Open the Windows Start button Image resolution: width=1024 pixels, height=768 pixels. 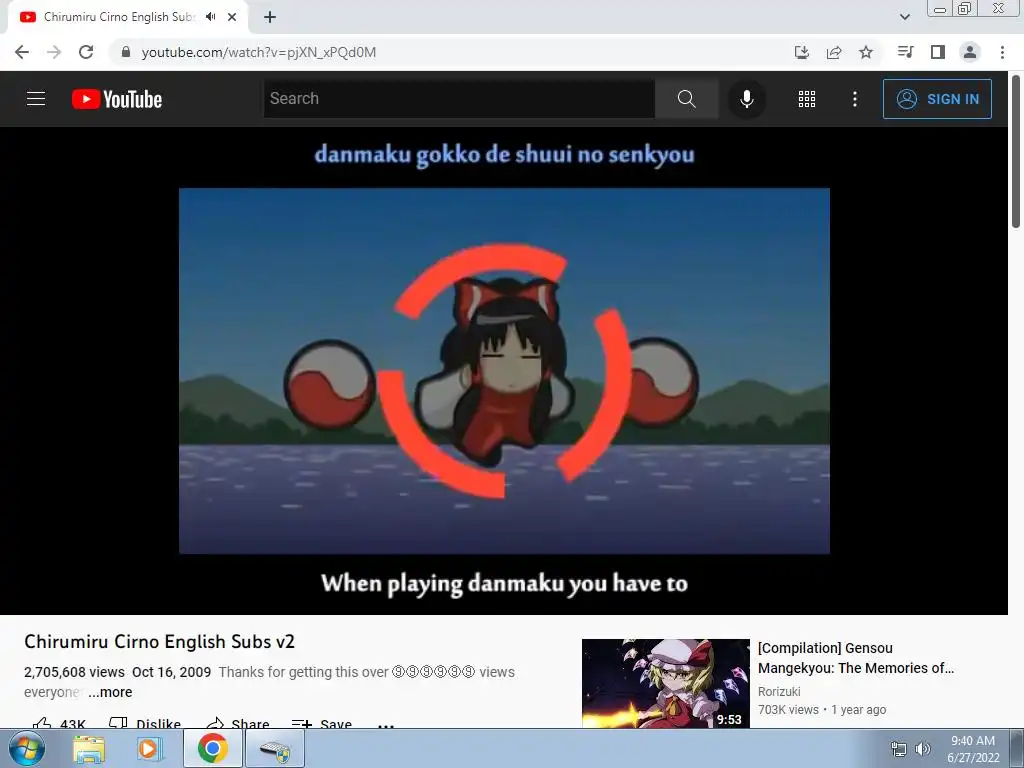27,748
